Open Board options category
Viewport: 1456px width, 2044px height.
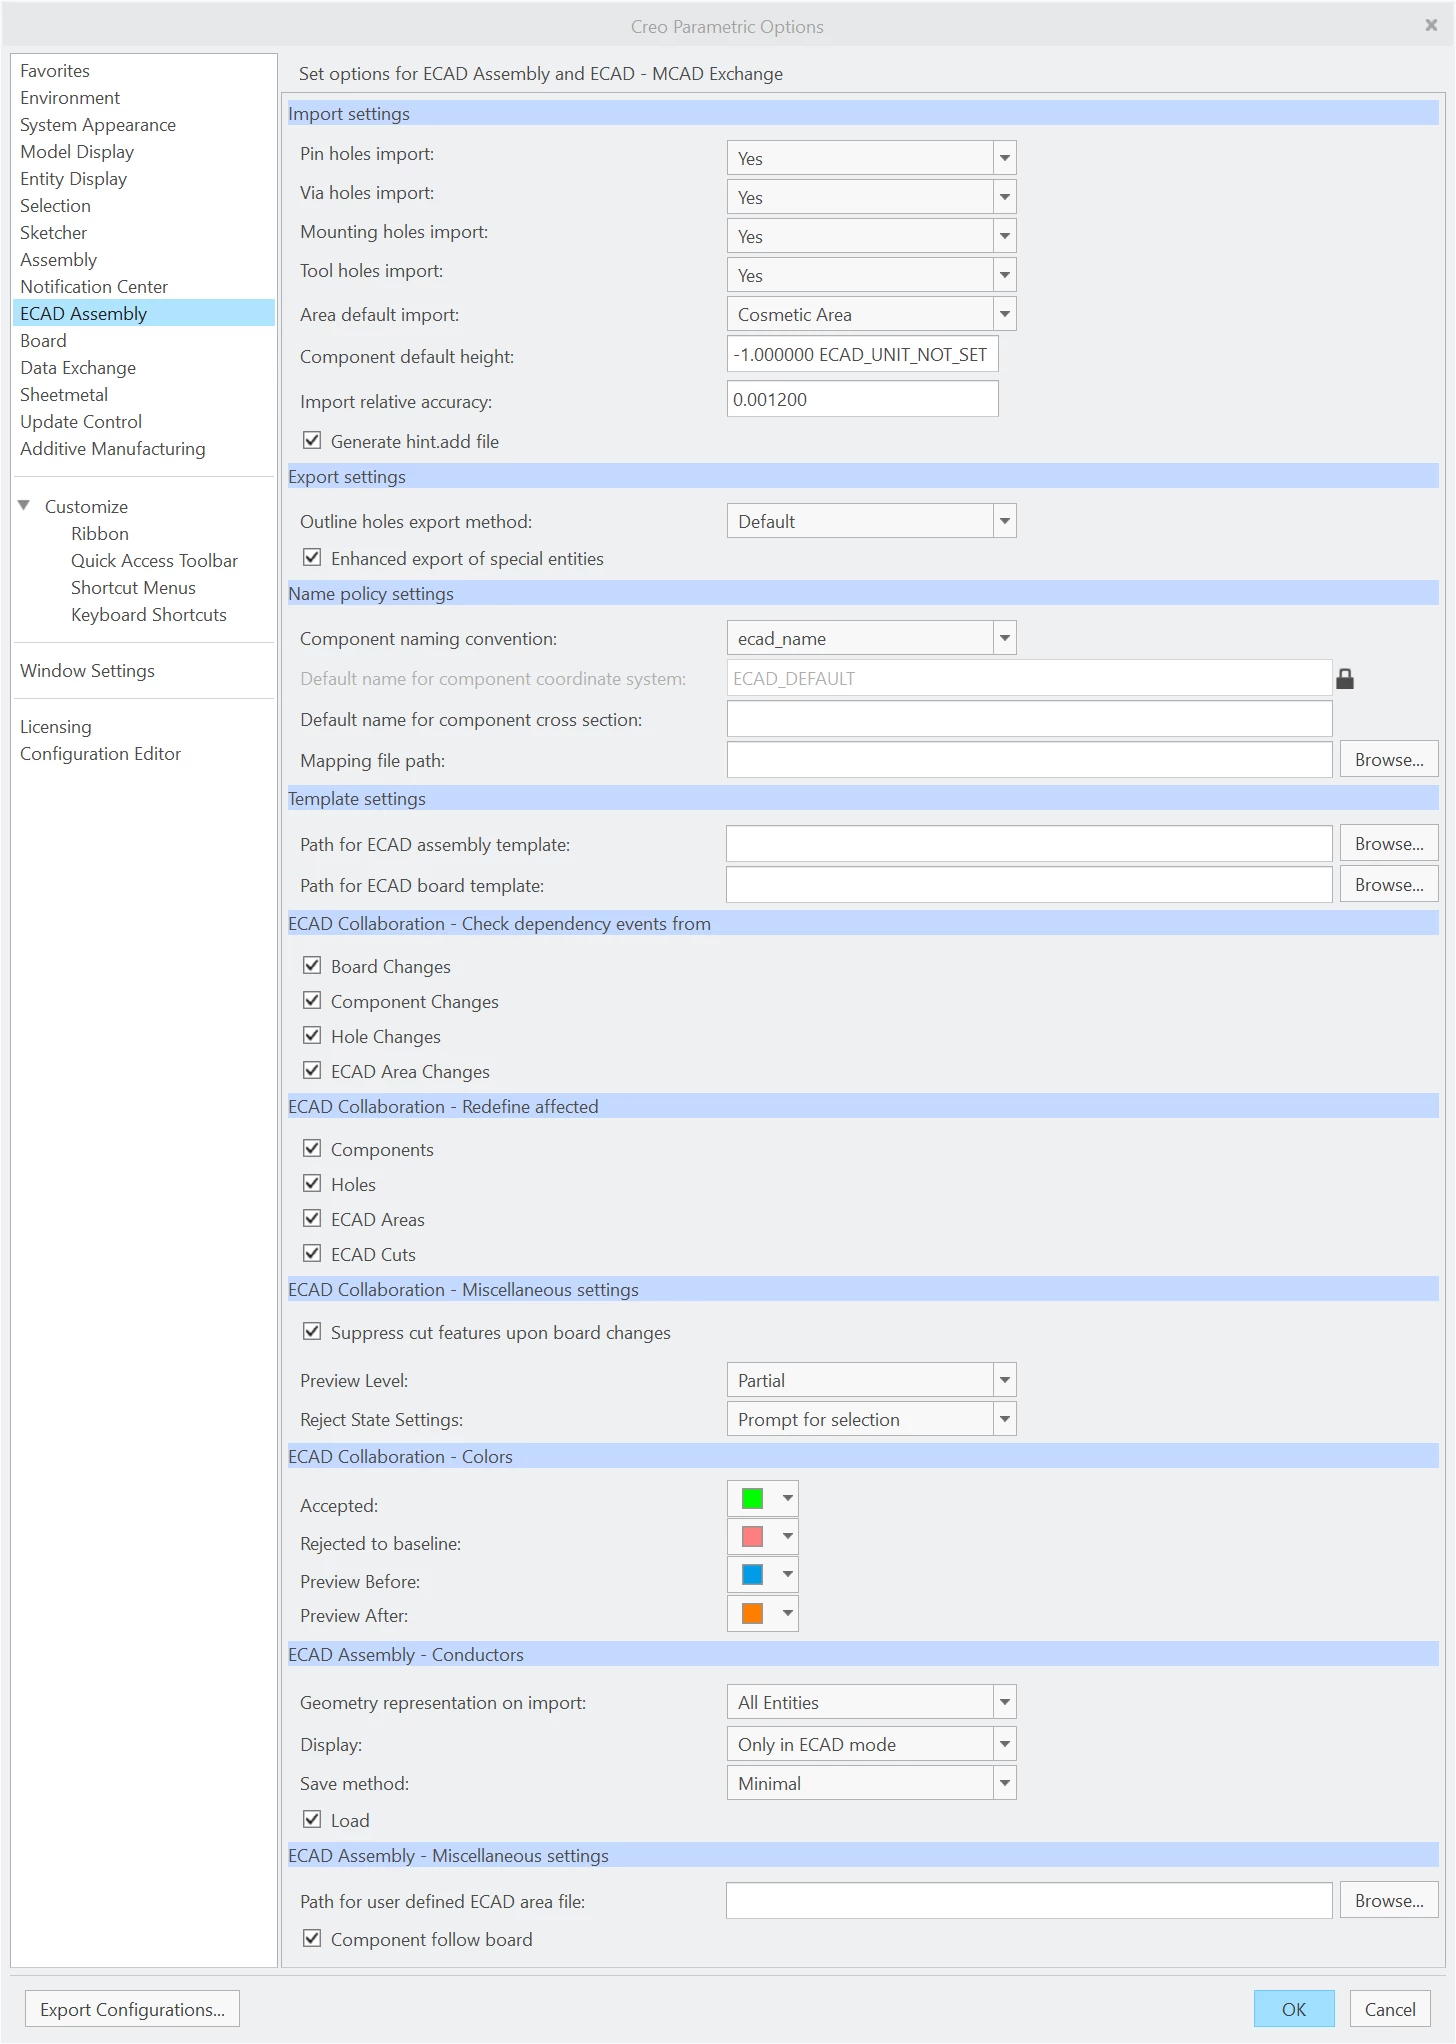pos(43,341)
